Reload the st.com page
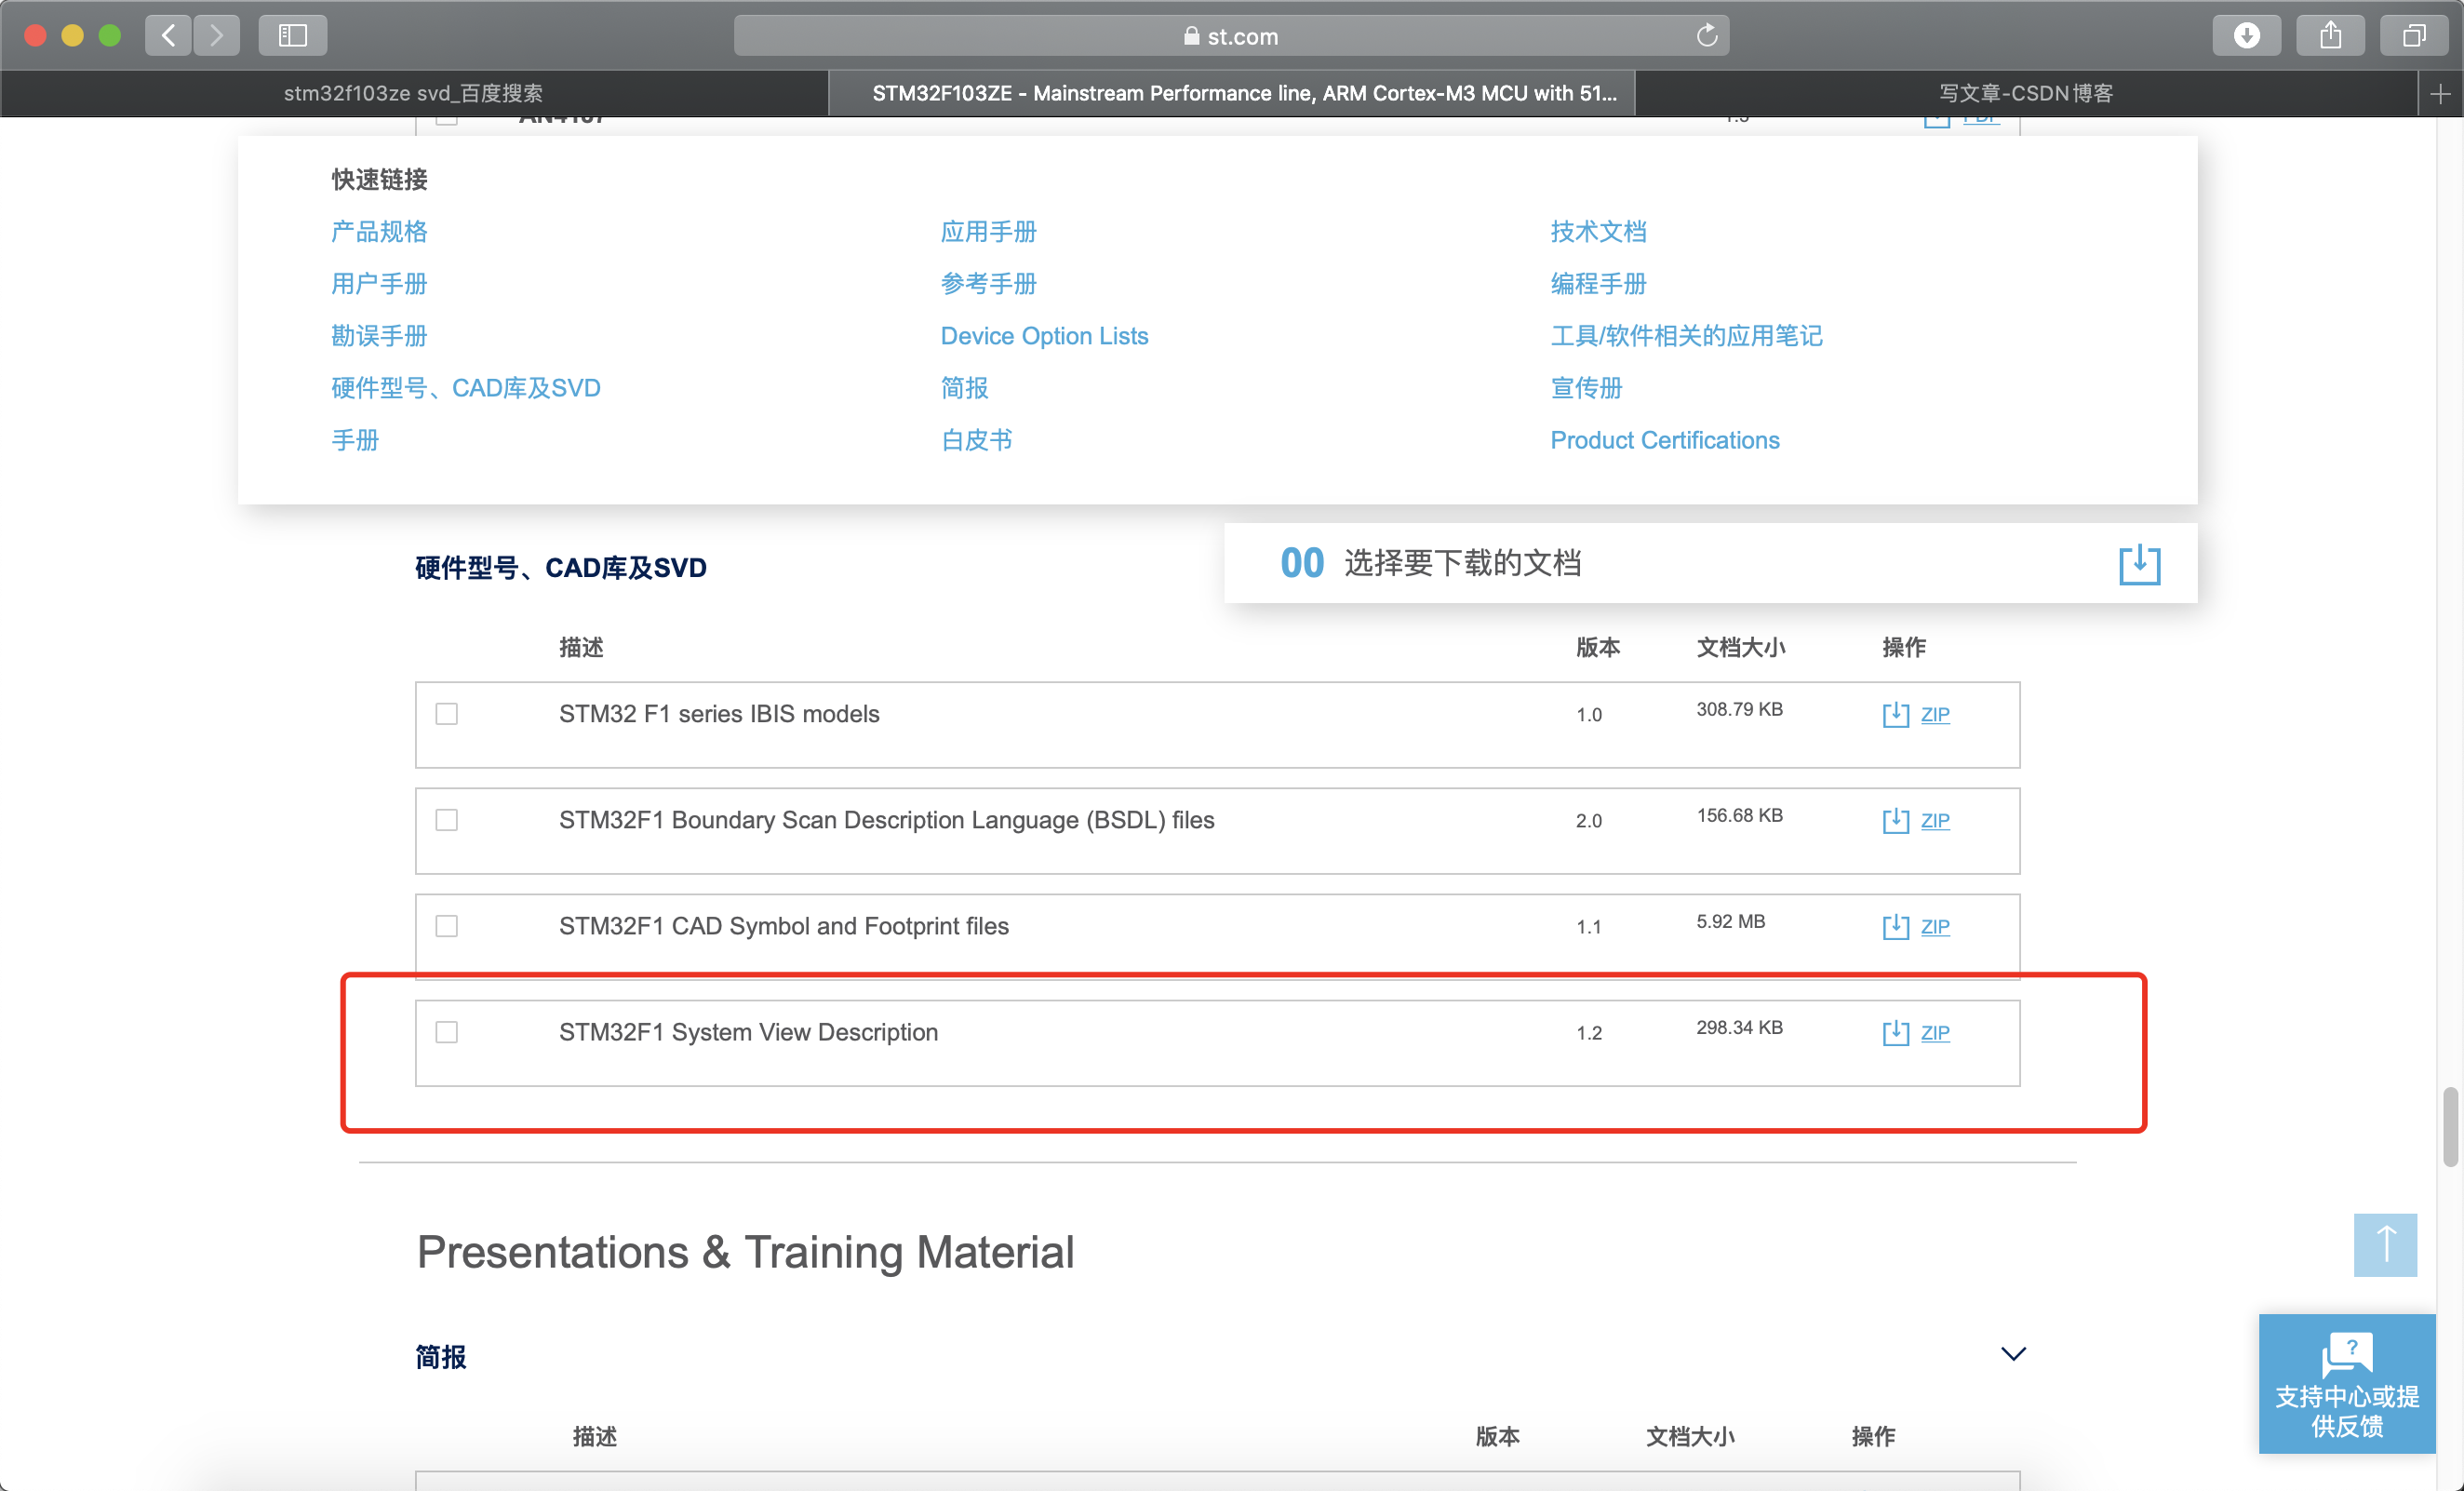 [x=1707, y=36]
